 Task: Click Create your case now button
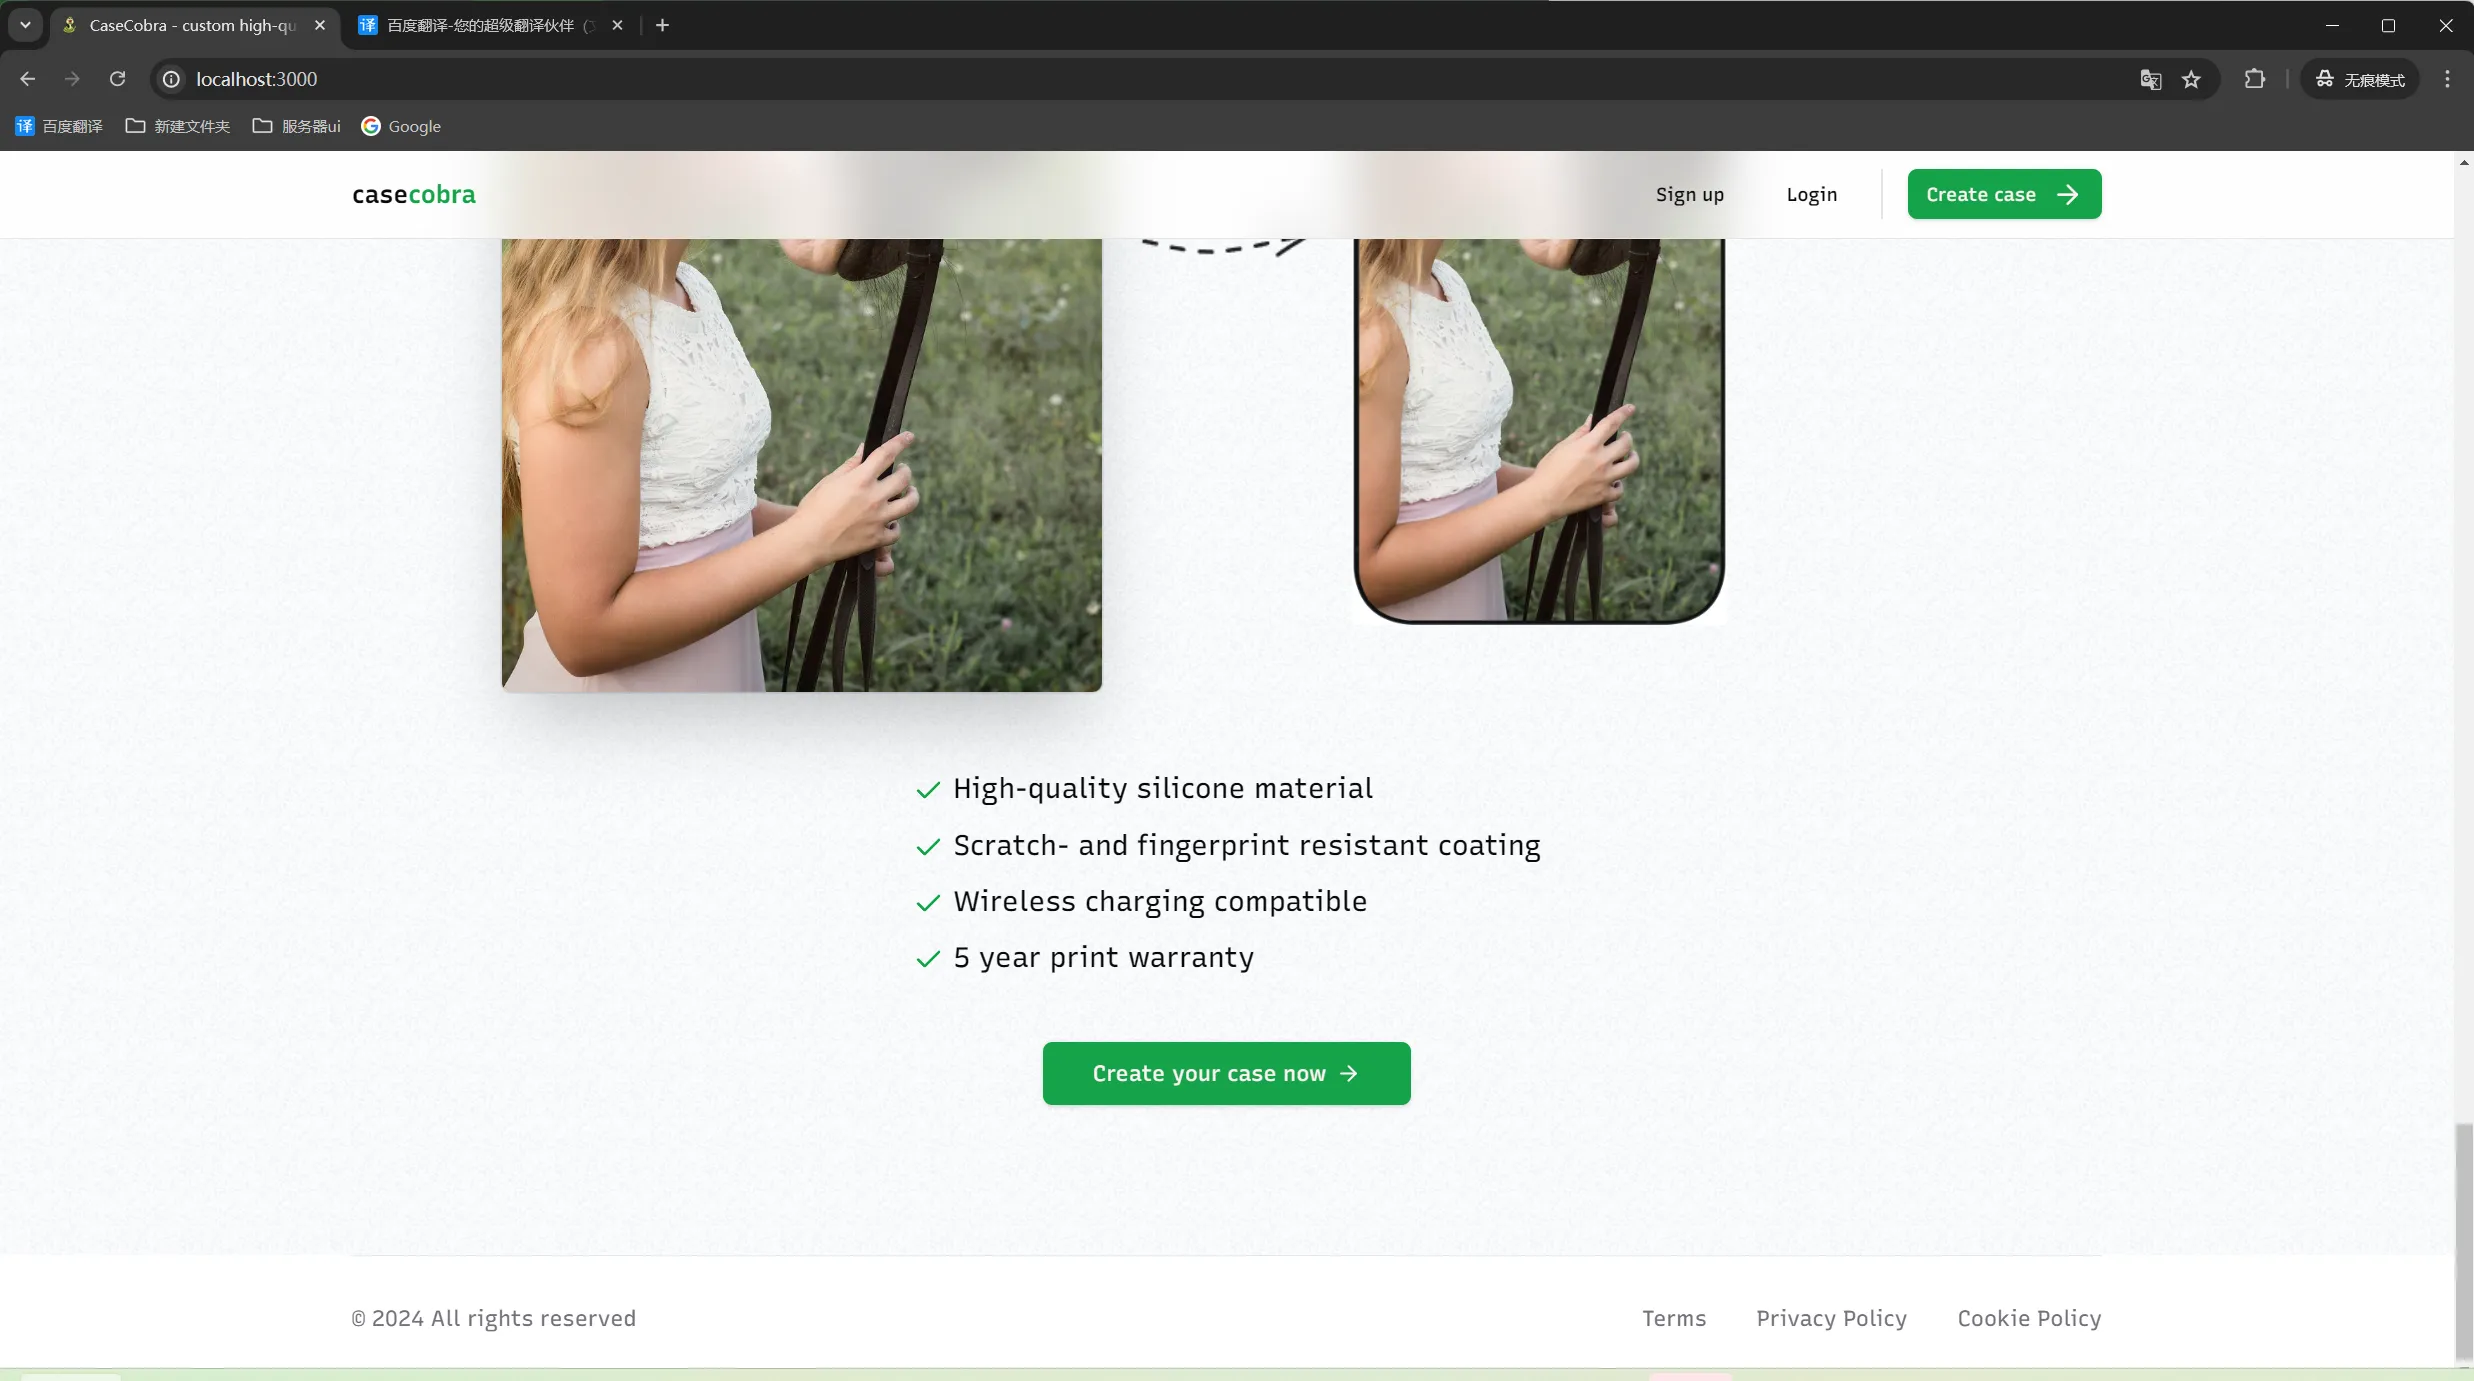(1226, 1073)
